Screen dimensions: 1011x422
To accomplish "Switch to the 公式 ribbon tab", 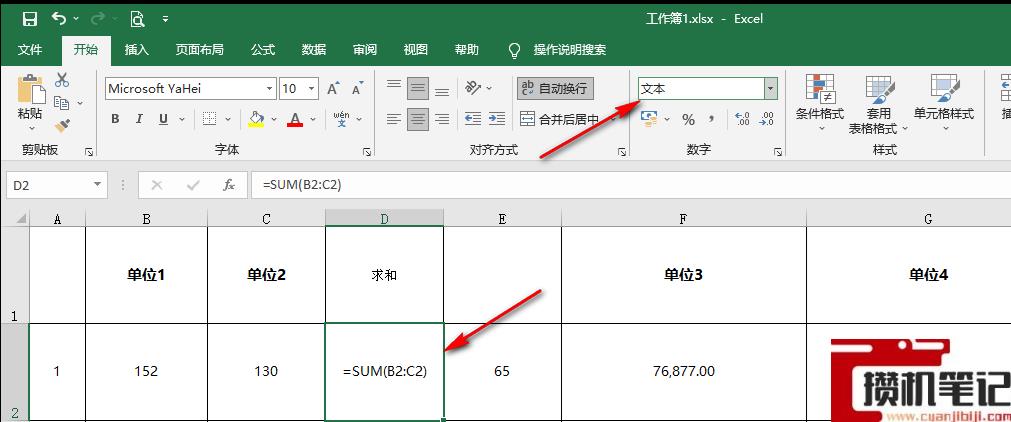I will pos(262,50).
